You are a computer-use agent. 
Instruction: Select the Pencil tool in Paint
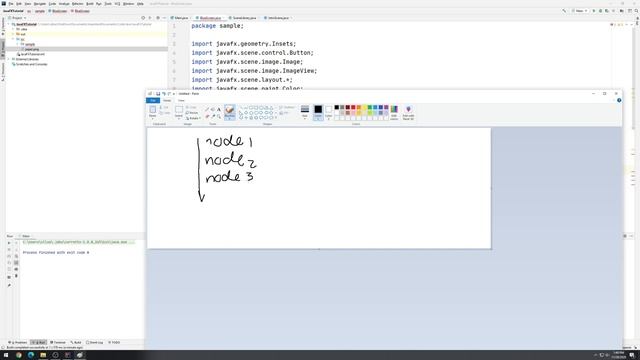point(207,109)
